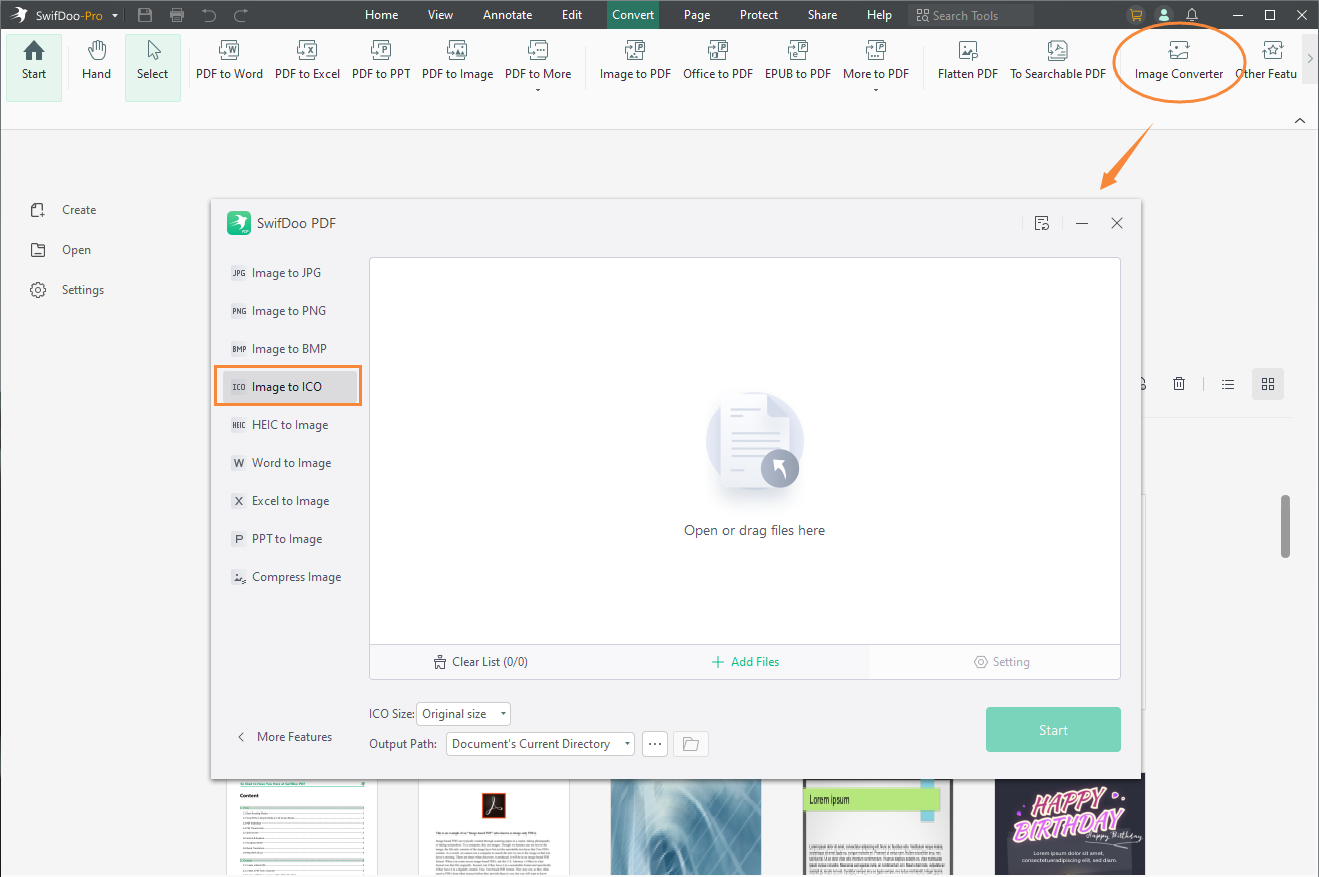
Task: Open the Happy Birthday document thumbnail
Action: [1069, 825]
